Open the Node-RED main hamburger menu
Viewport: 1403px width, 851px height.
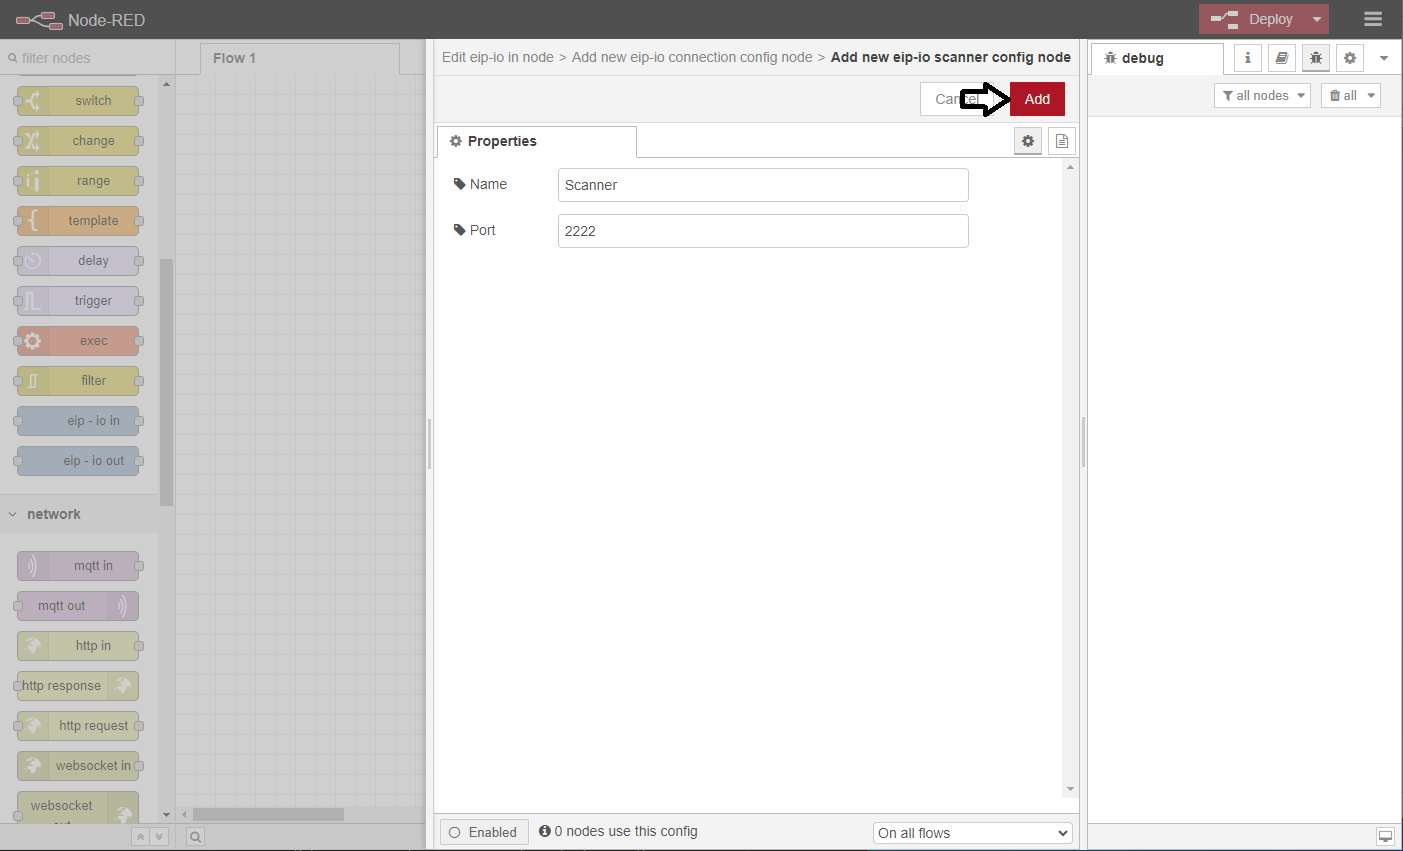pyautogui.click(x=1373, y=19)
